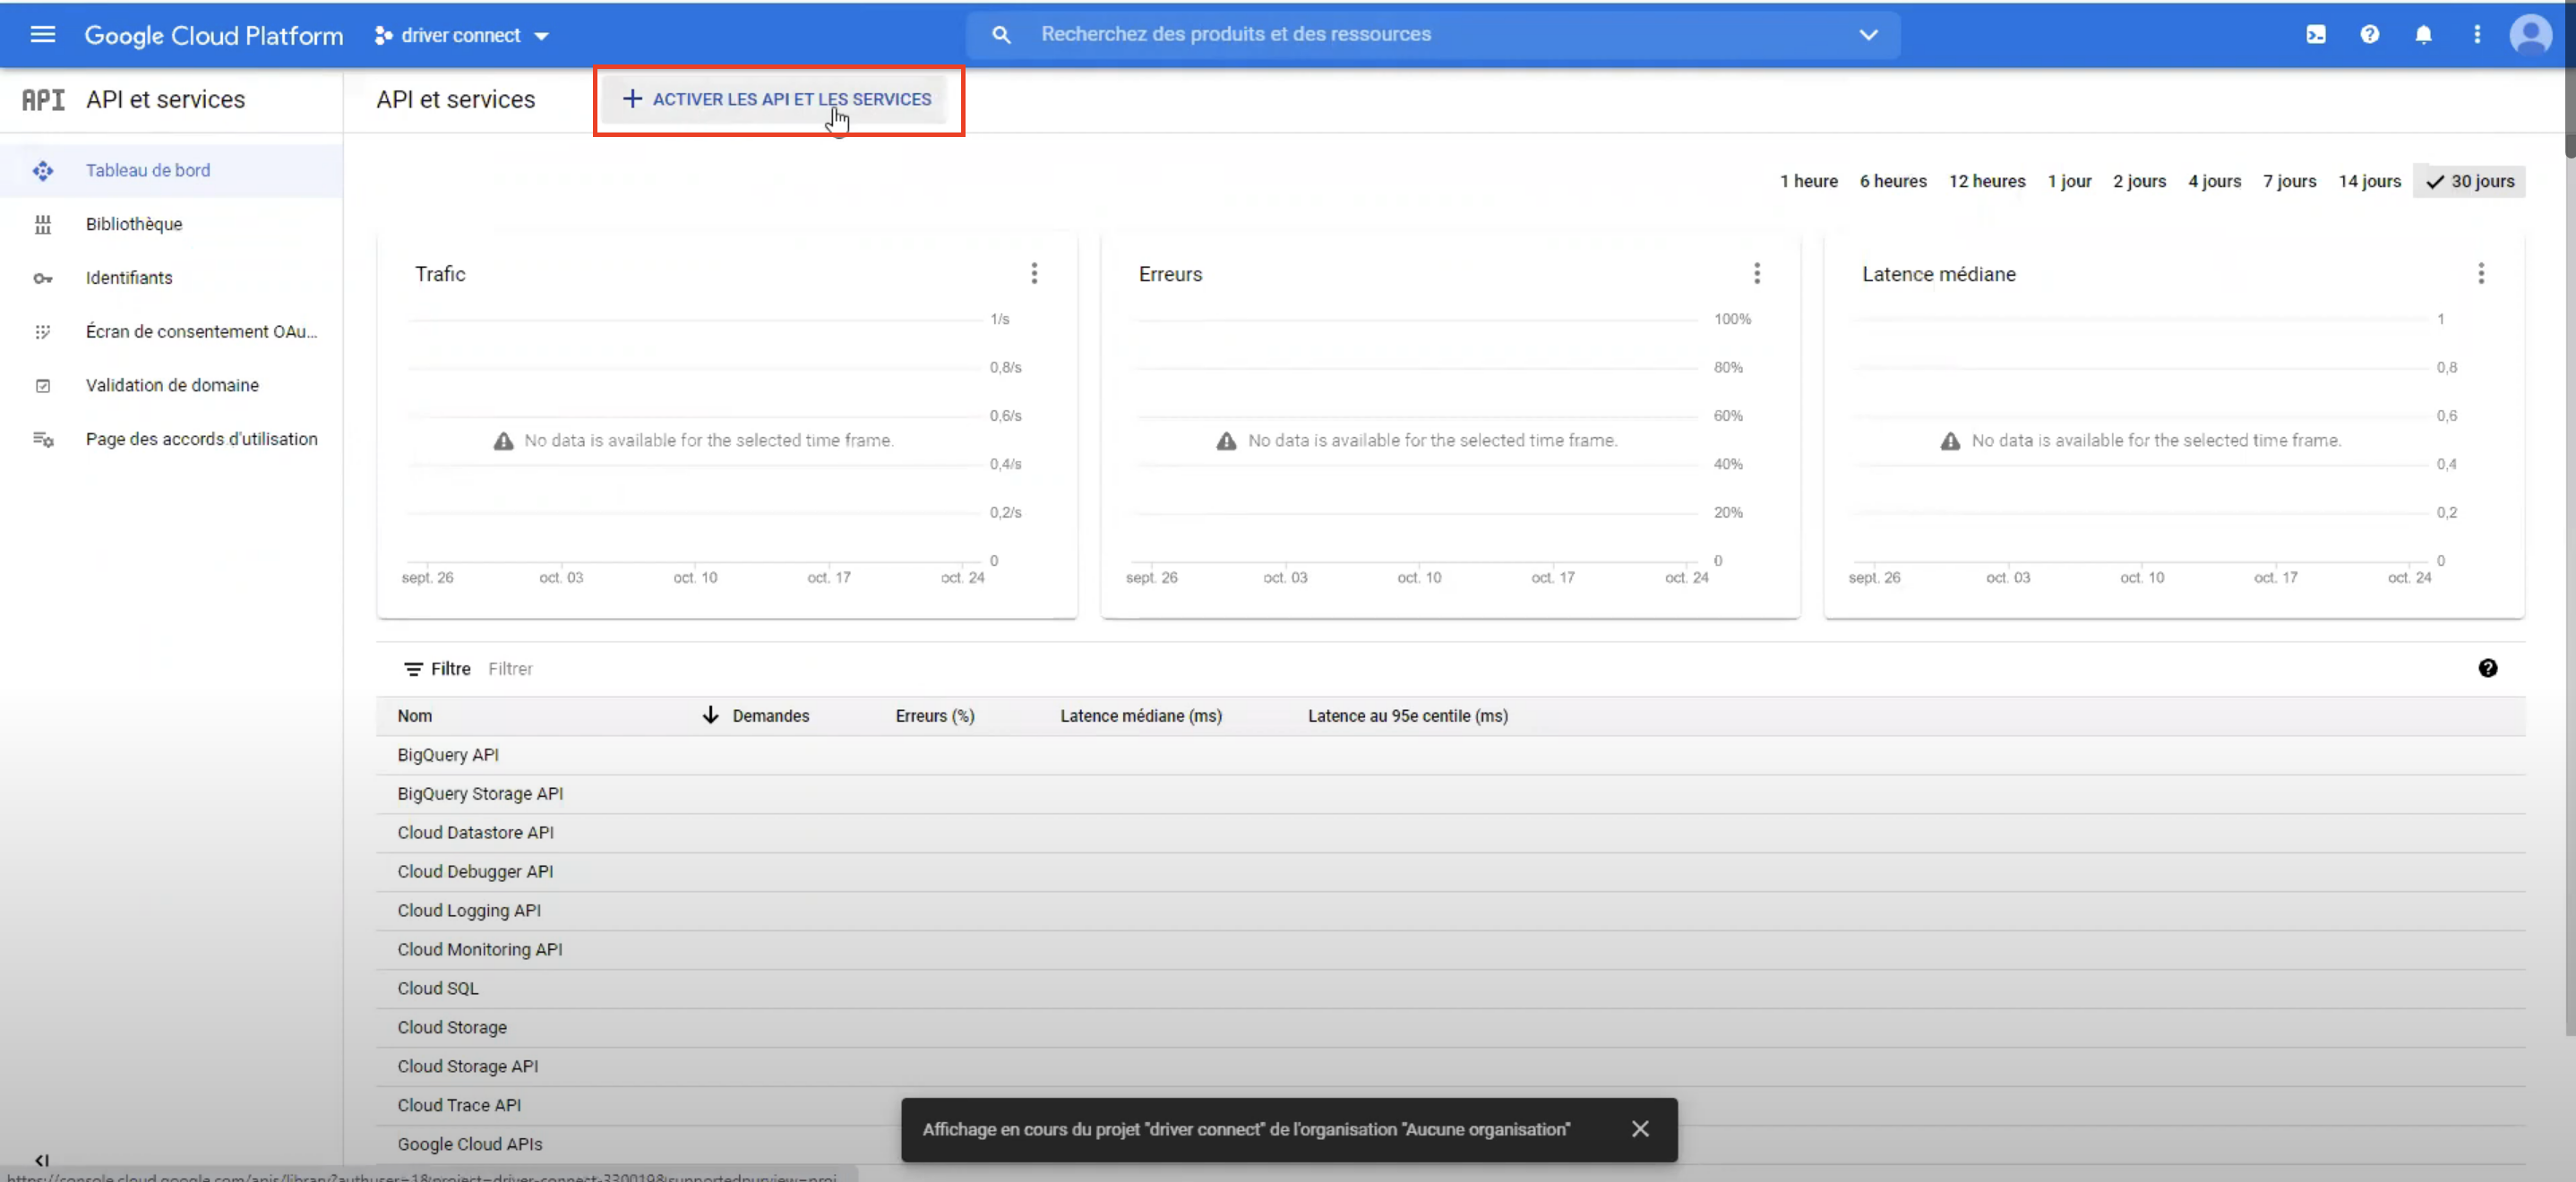The width and height of the screenshot is (2576, 1182).
Task: Activate Cloud Shell terminal icon
Action: point(2316,35)
